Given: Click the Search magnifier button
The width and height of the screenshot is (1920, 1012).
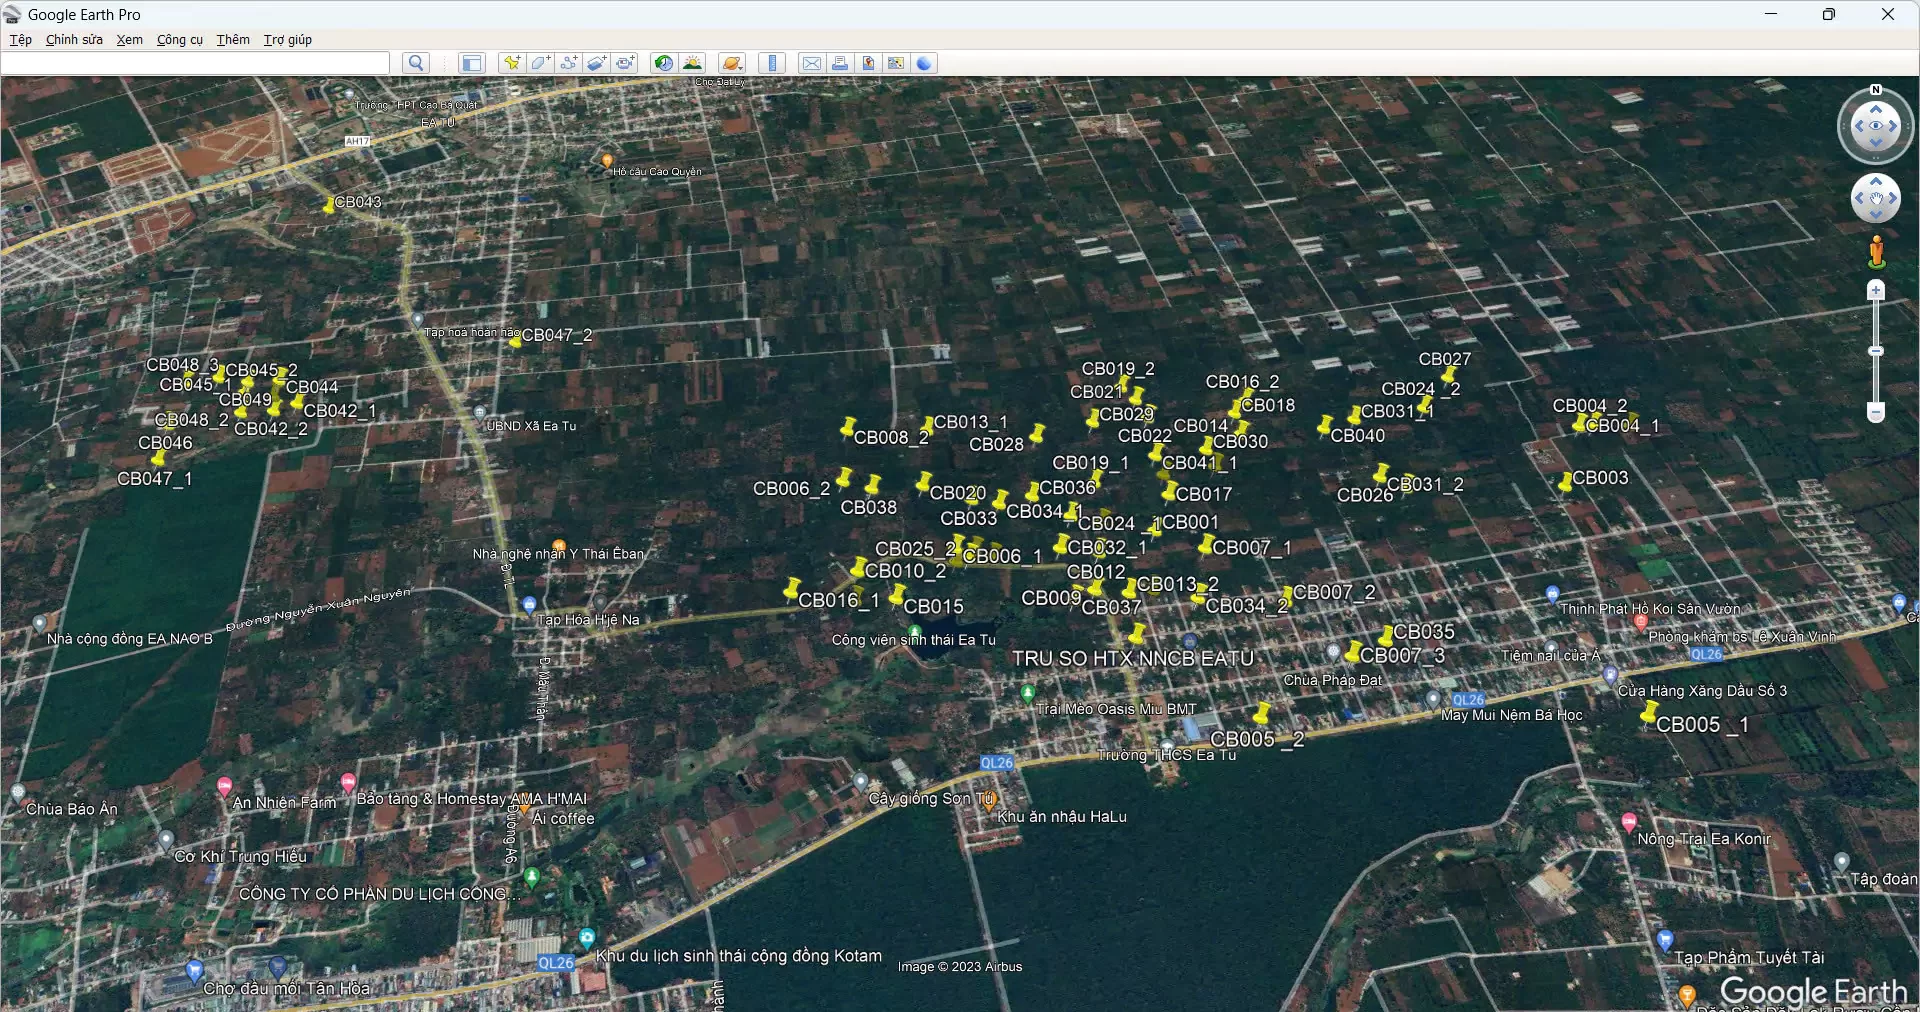Looking at the screenshot, I should [x=416, y=63].
